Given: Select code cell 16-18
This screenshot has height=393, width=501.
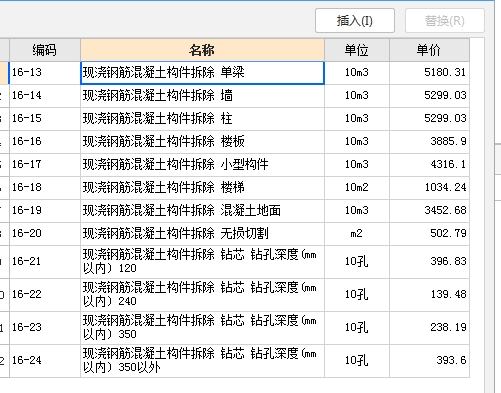Looking at the screenshot, I should (45, 188).
